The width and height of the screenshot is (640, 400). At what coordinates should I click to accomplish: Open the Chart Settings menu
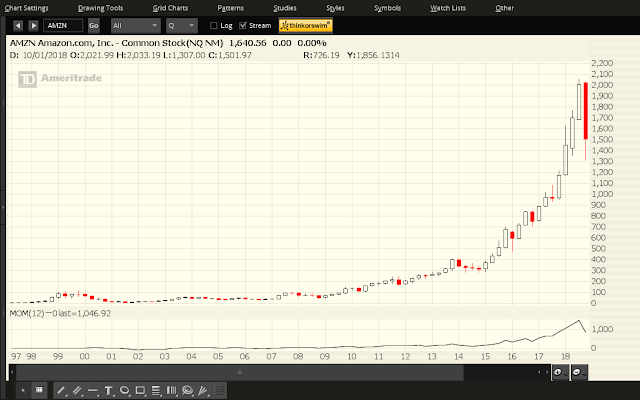coord(27,8)
